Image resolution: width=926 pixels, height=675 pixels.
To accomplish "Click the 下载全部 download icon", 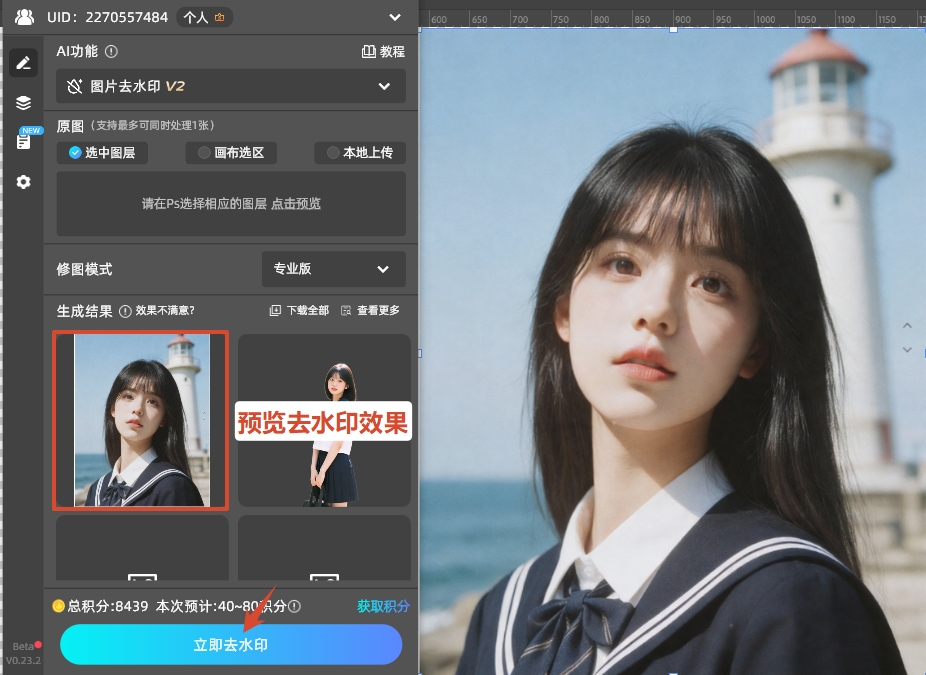I will 275,311.
